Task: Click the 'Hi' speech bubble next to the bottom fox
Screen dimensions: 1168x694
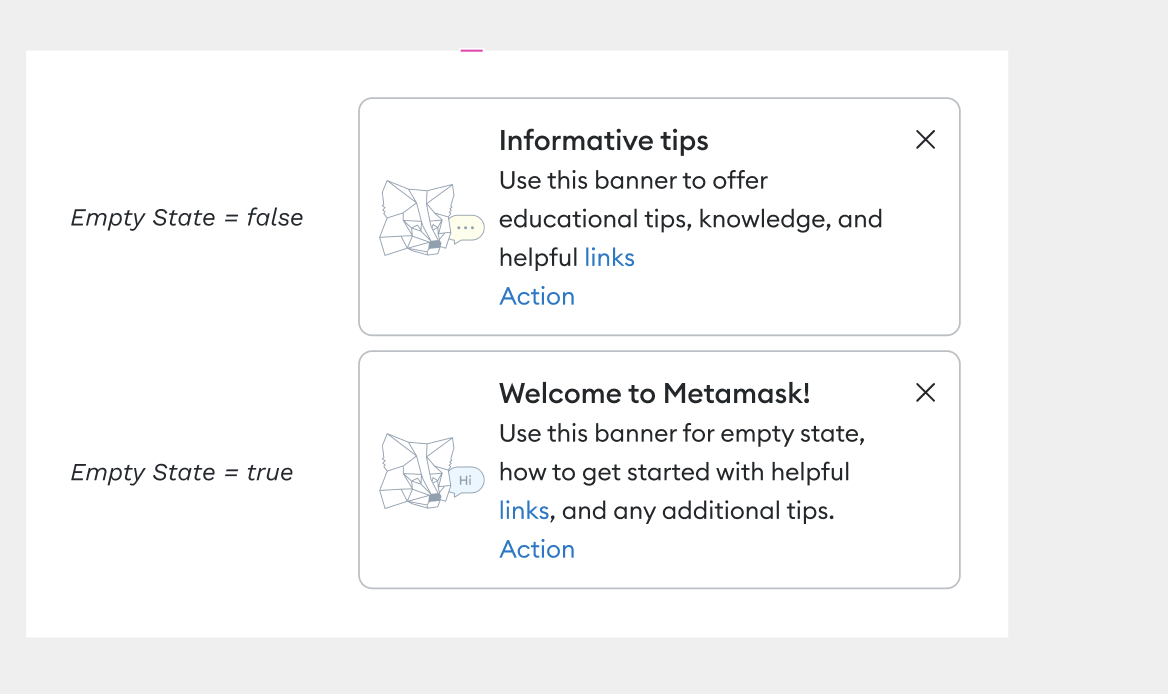Action: pos(465,480)
